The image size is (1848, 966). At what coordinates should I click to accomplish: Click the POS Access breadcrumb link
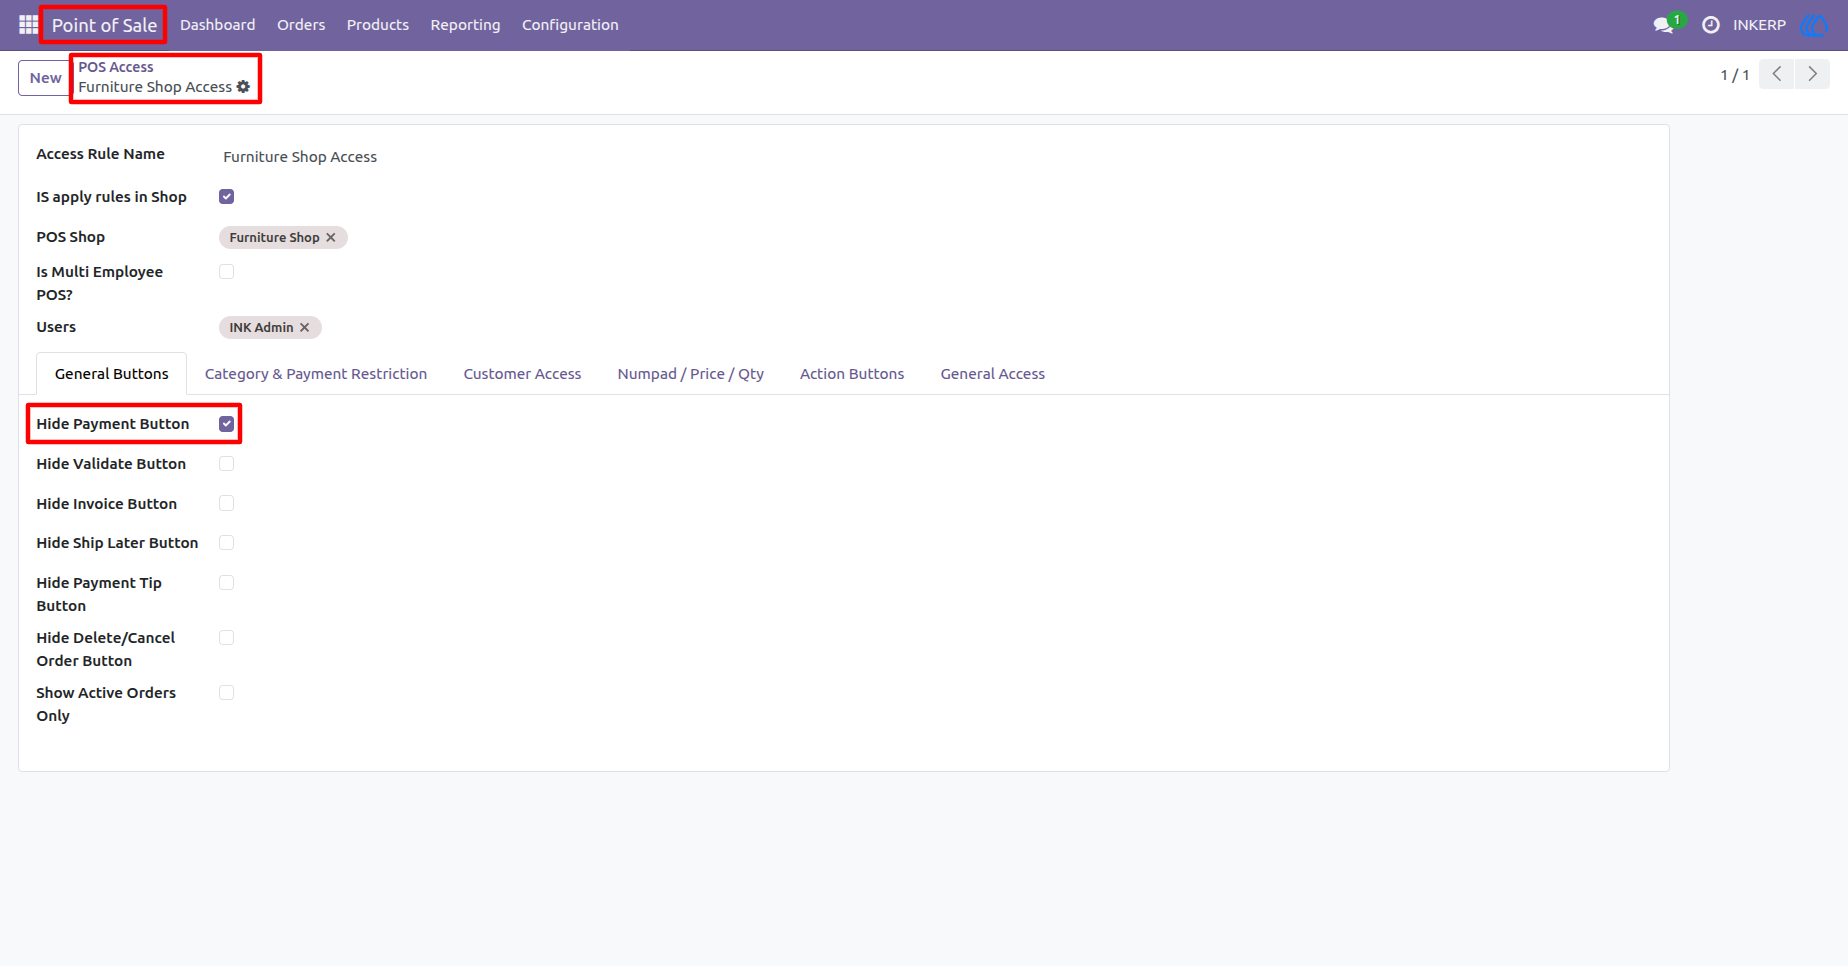point(116,67)
